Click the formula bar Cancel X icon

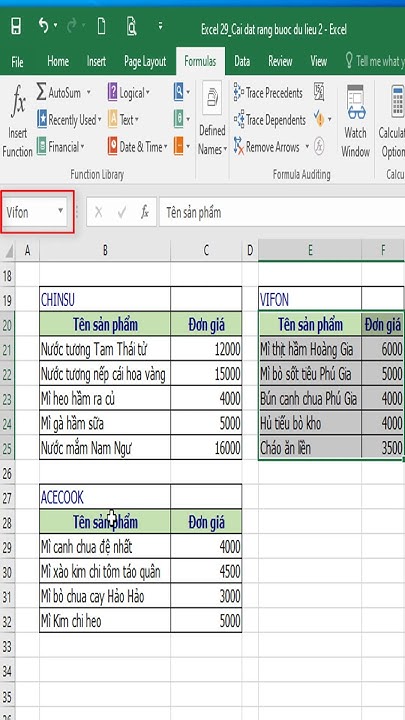[98, 212]
